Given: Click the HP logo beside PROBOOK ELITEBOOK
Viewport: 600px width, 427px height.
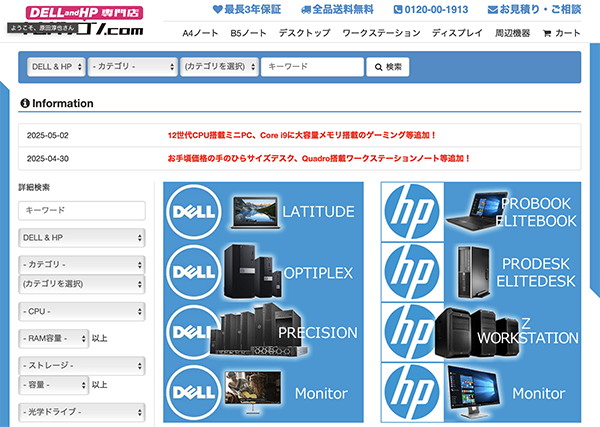Looking at the screenshot, I should coord(412,212).
